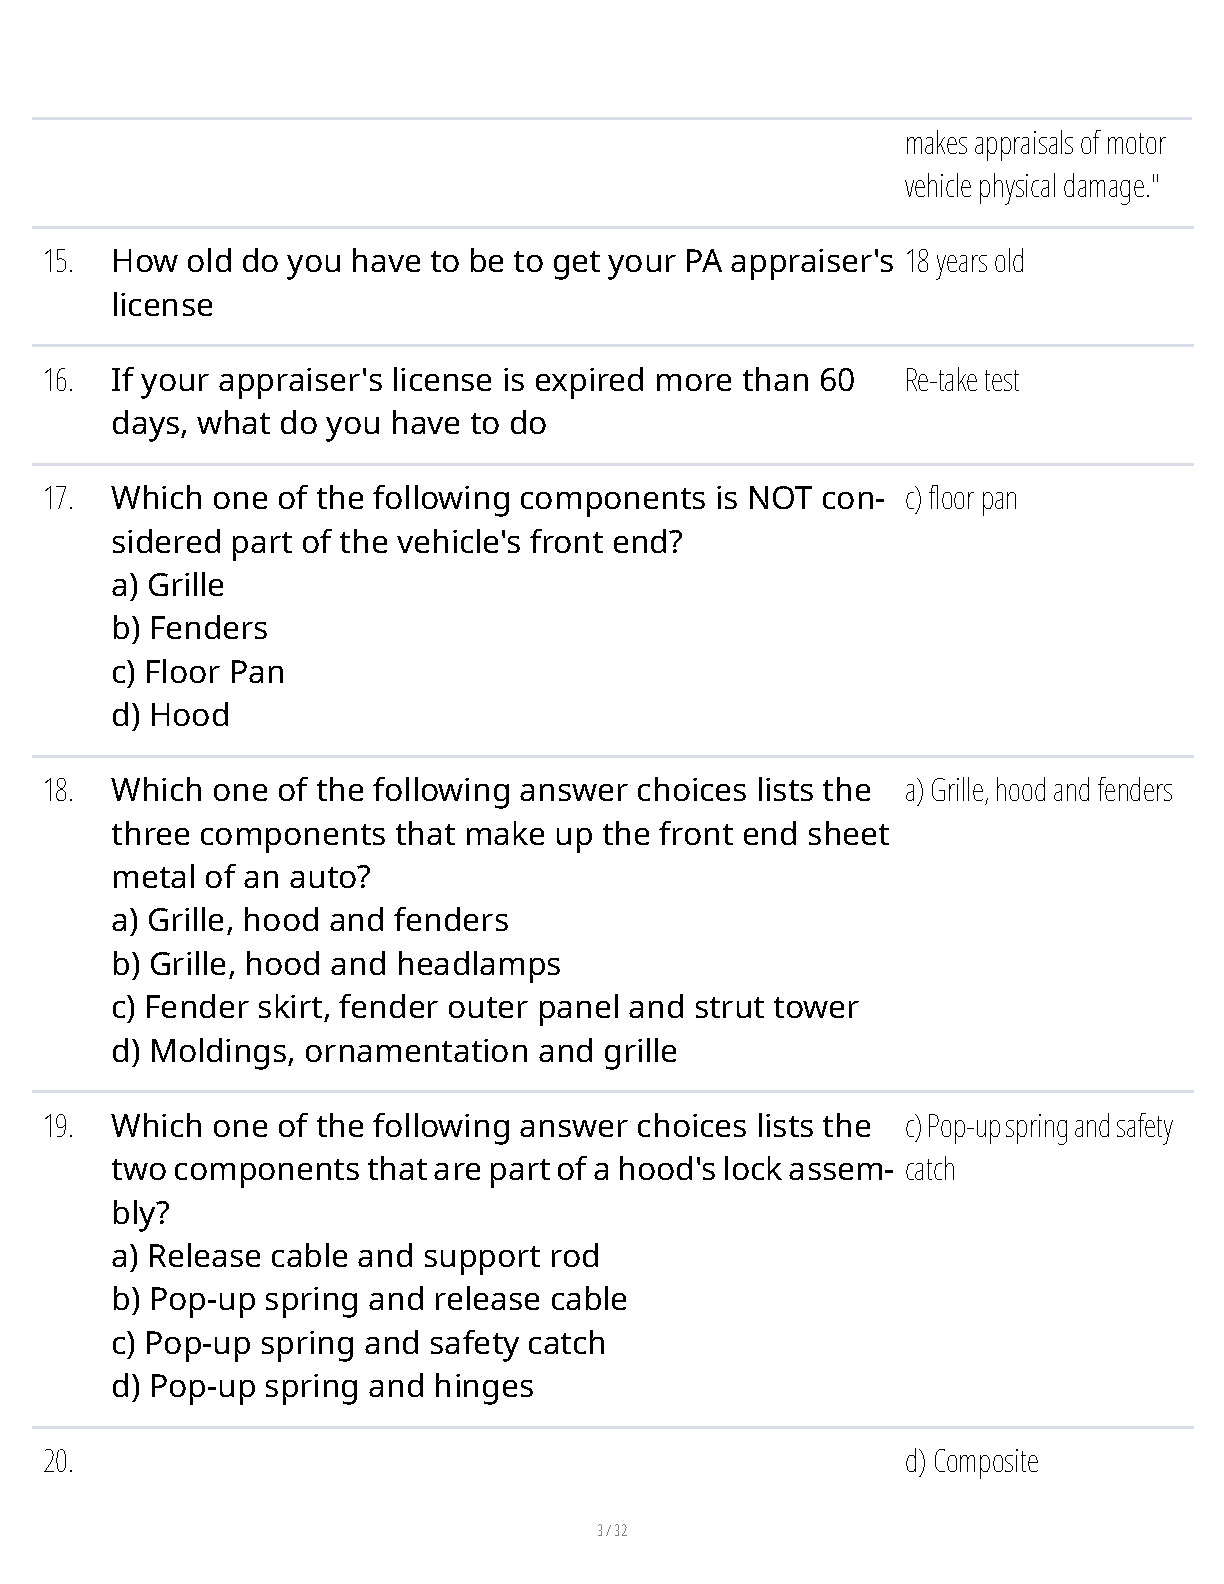Select the "Re-take test" answer text
1224x1584 pixels.
(962, 381)
